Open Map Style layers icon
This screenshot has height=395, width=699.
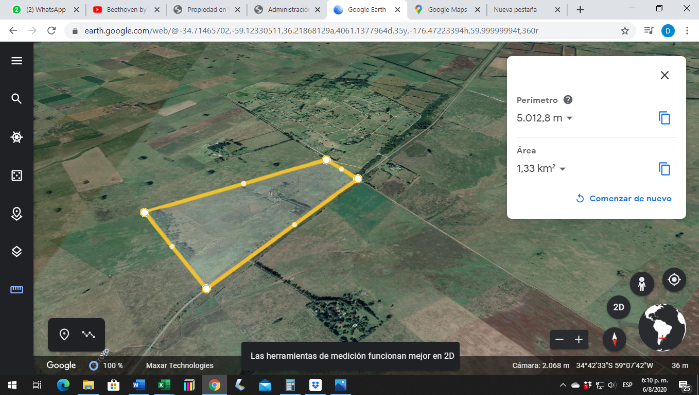16,251
